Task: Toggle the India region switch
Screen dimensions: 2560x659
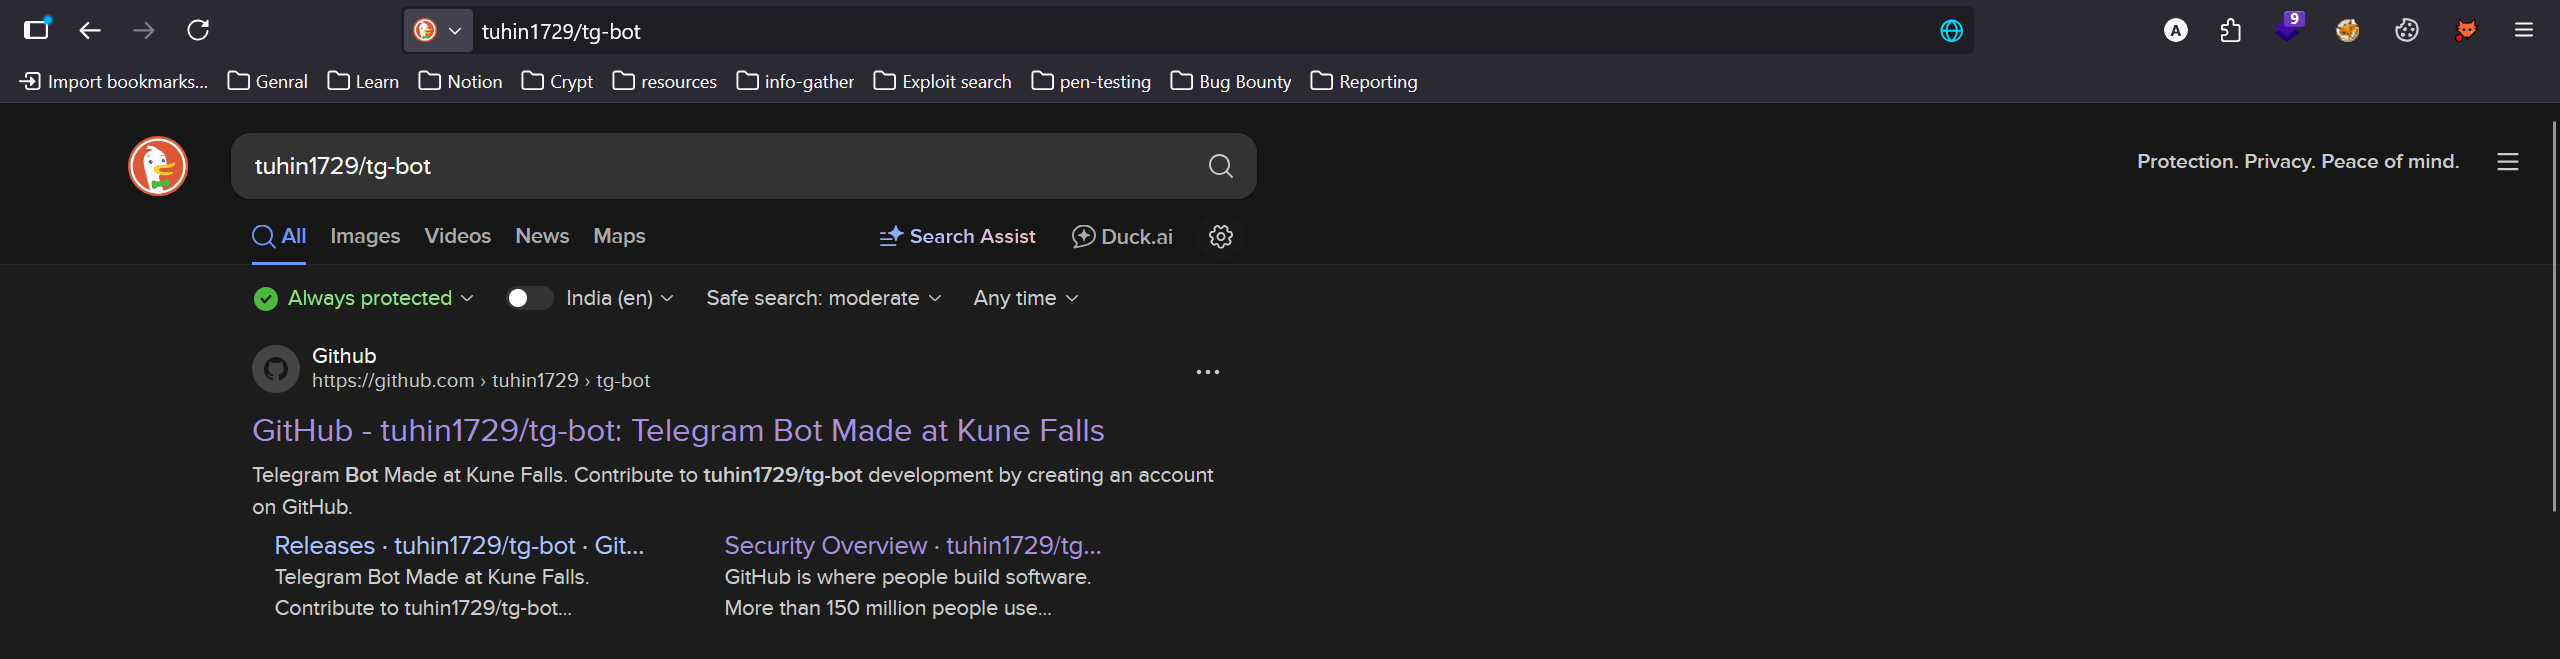Action: click(528, 299)
